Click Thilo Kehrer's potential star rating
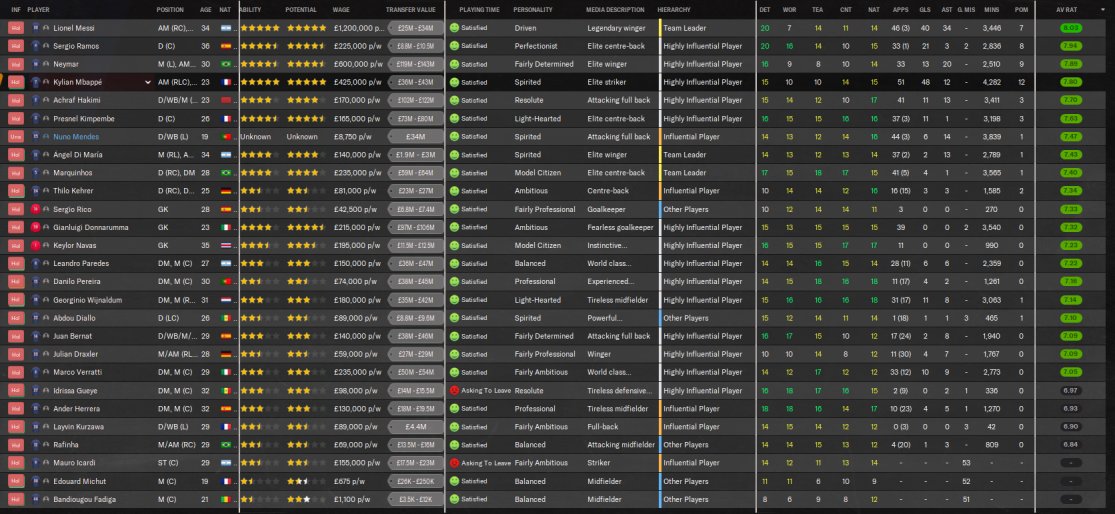The height and width of the screenshot is (514, 1115). [306, 191]
